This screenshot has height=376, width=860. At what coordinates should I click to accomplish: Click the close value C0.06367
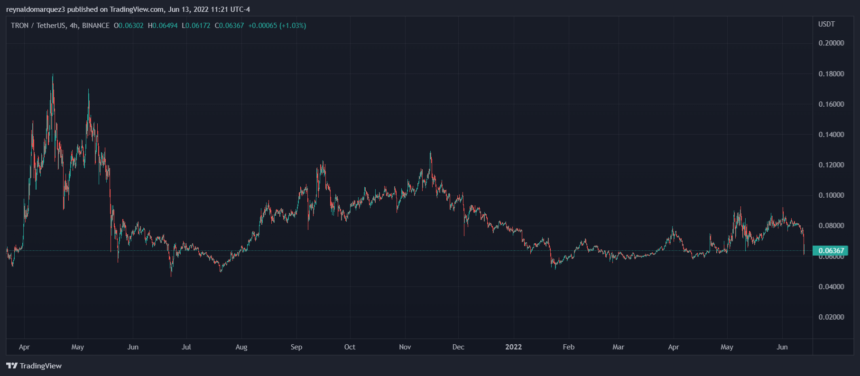tap(229, 25)
